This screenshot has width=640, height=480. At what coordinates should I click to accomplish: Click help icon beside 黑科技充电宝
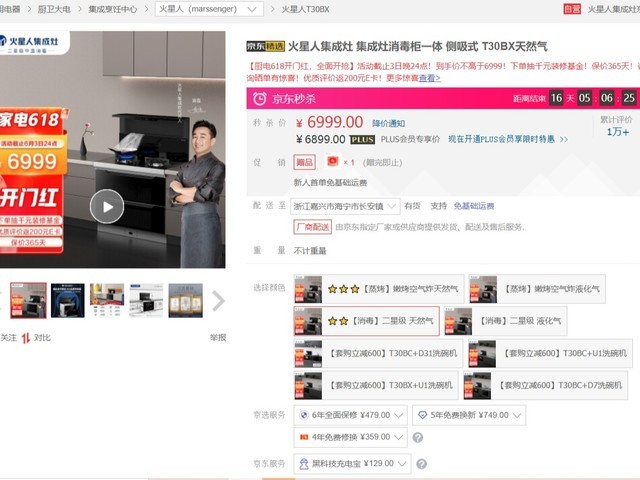coord(422,464)
